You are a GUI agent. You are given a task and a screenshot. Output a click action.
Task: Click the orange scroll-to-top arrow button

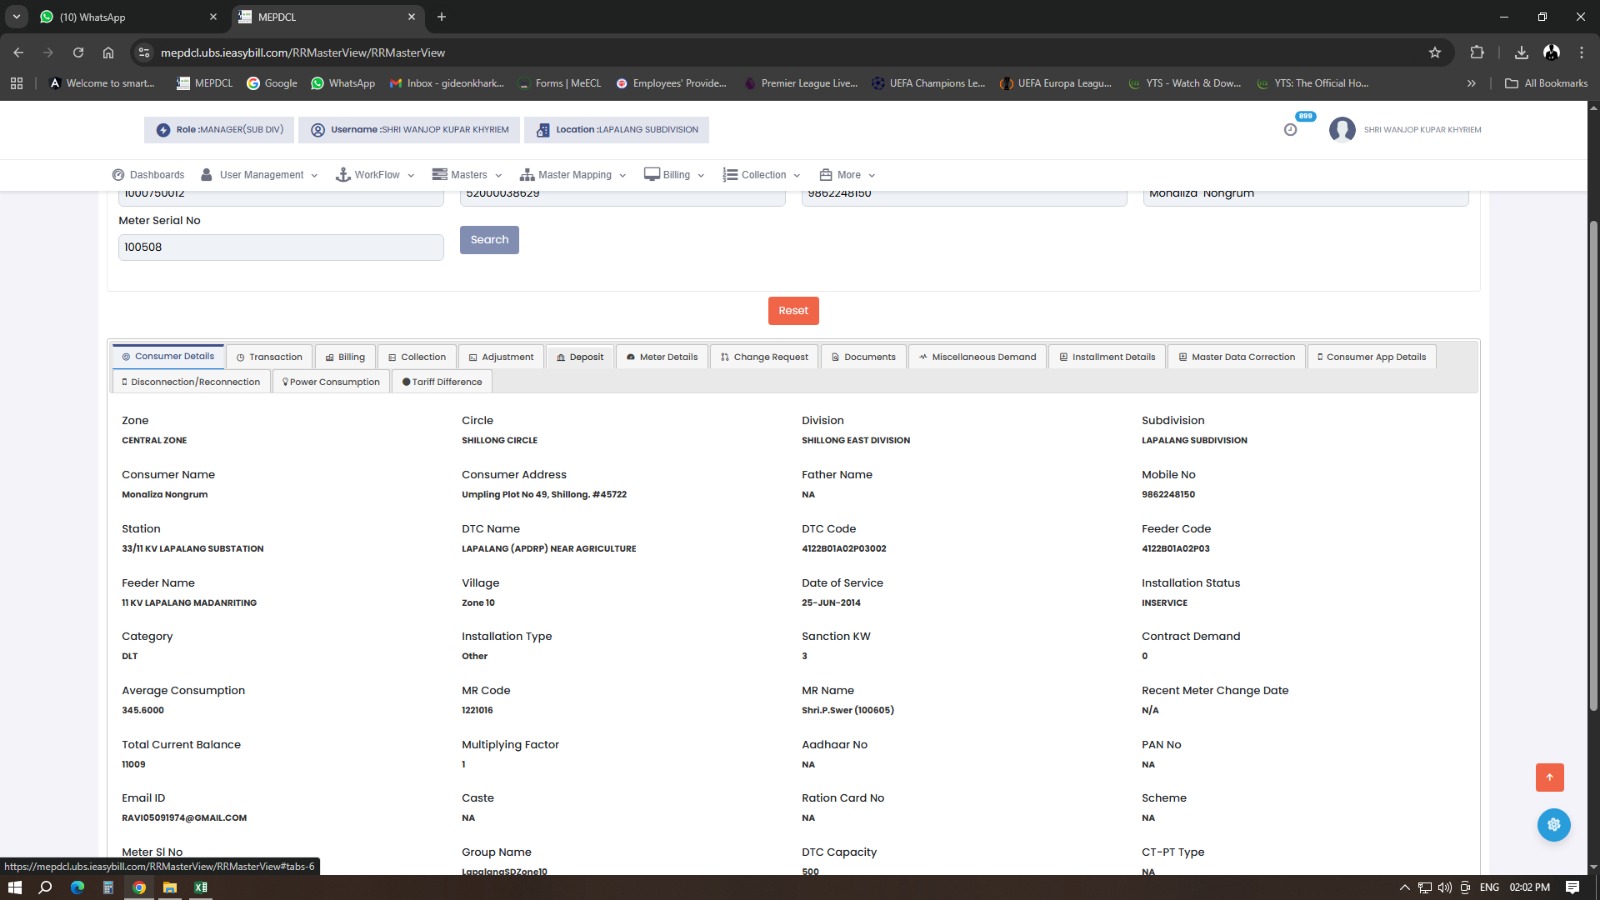(x=1549, y=777)
